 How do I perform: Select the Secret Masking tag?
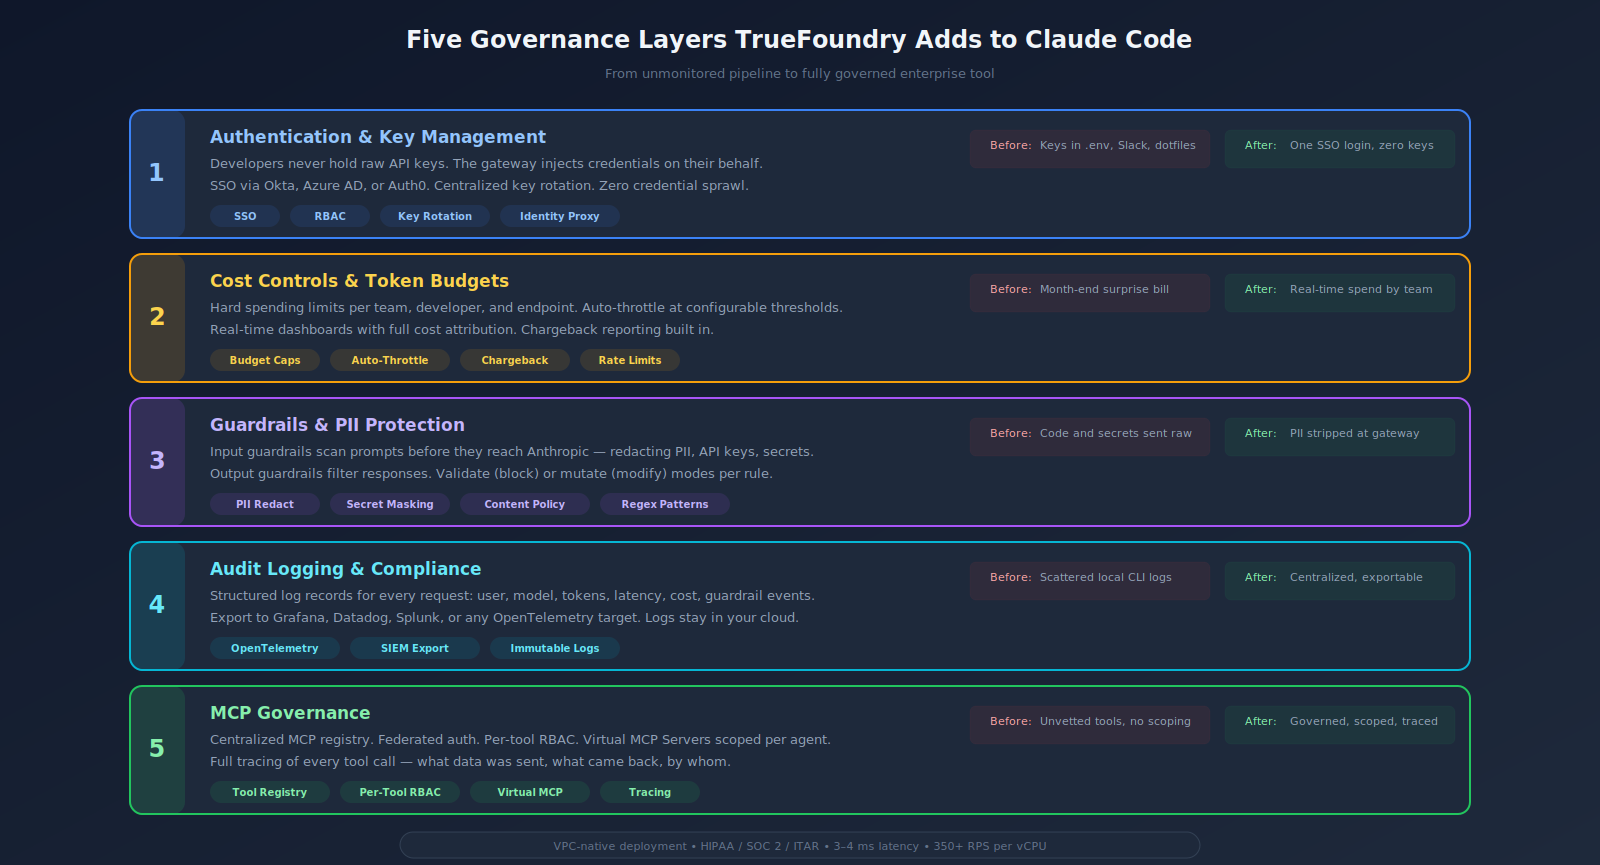[x=390, y=504]
